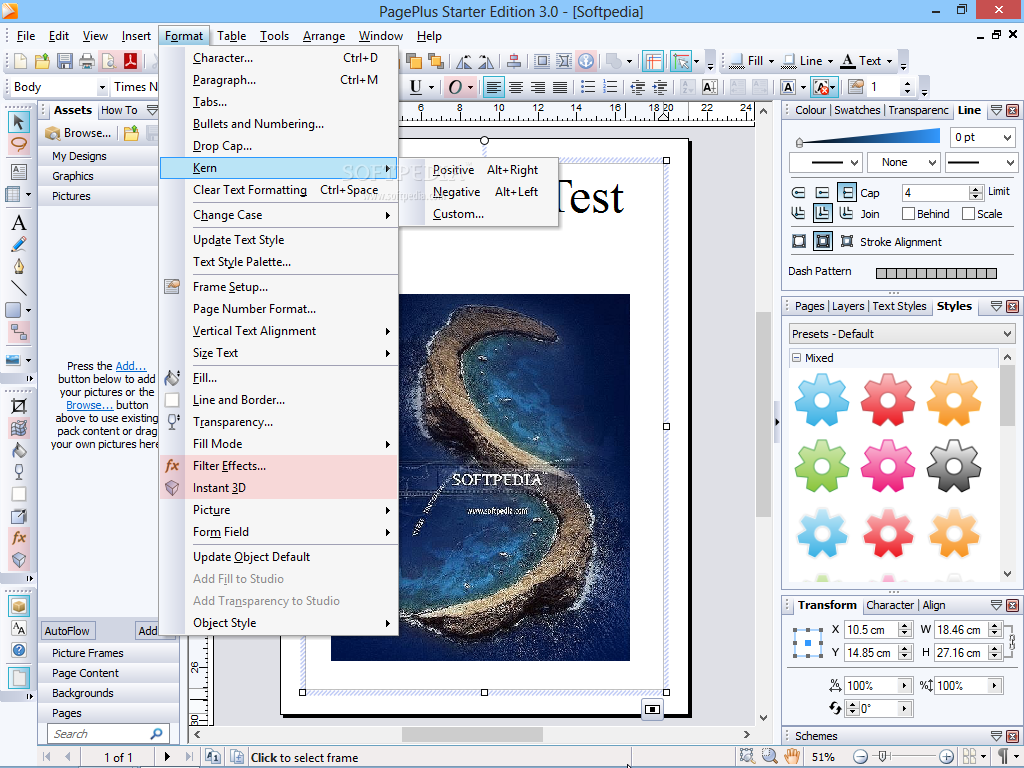
Task: Click the Dash Pattern bar
Action: click(x=936, y=273)
